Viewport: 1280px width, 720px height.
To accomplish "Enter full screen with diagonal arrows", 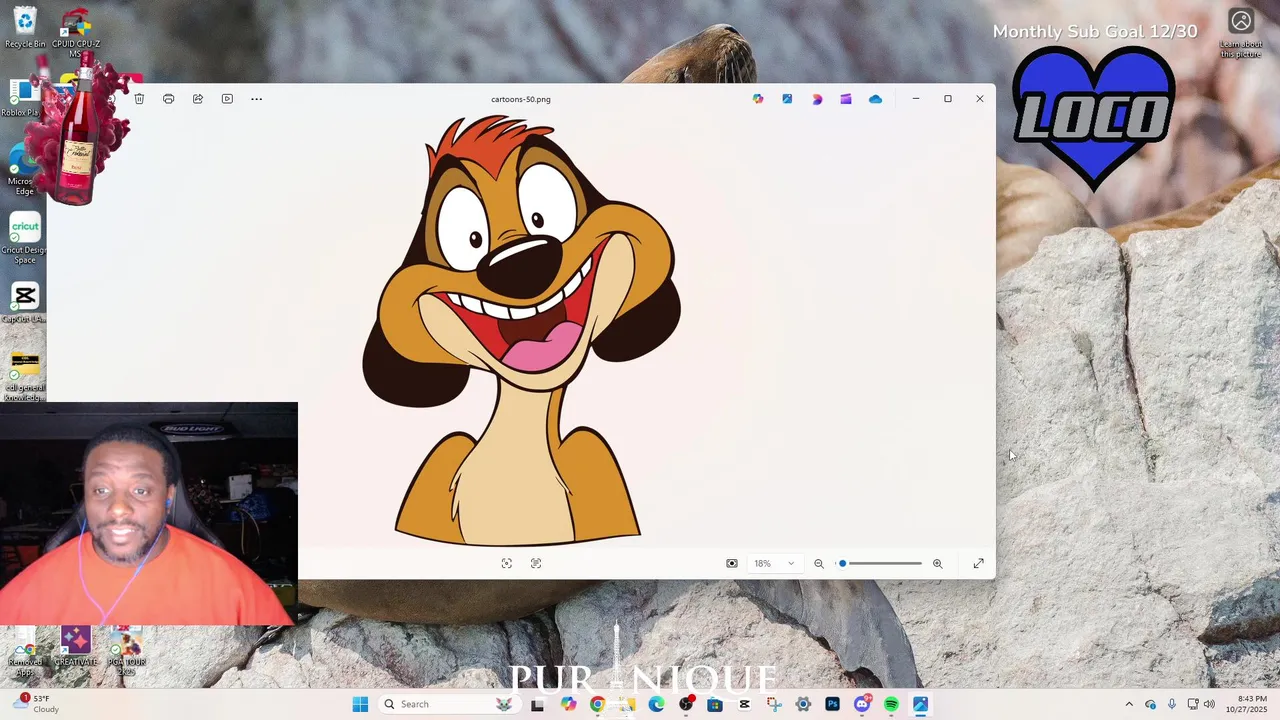I will point(978,564).
